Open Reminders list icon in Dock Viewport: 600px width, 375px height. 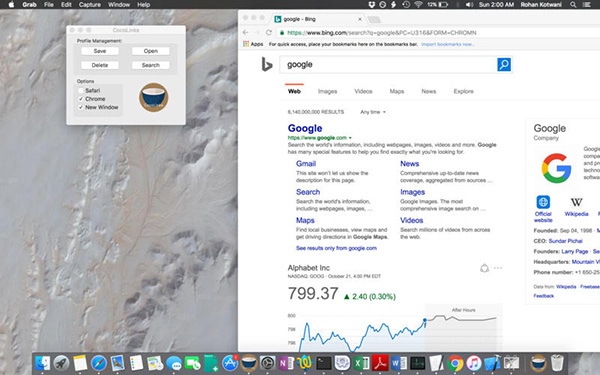pos(136,363)
